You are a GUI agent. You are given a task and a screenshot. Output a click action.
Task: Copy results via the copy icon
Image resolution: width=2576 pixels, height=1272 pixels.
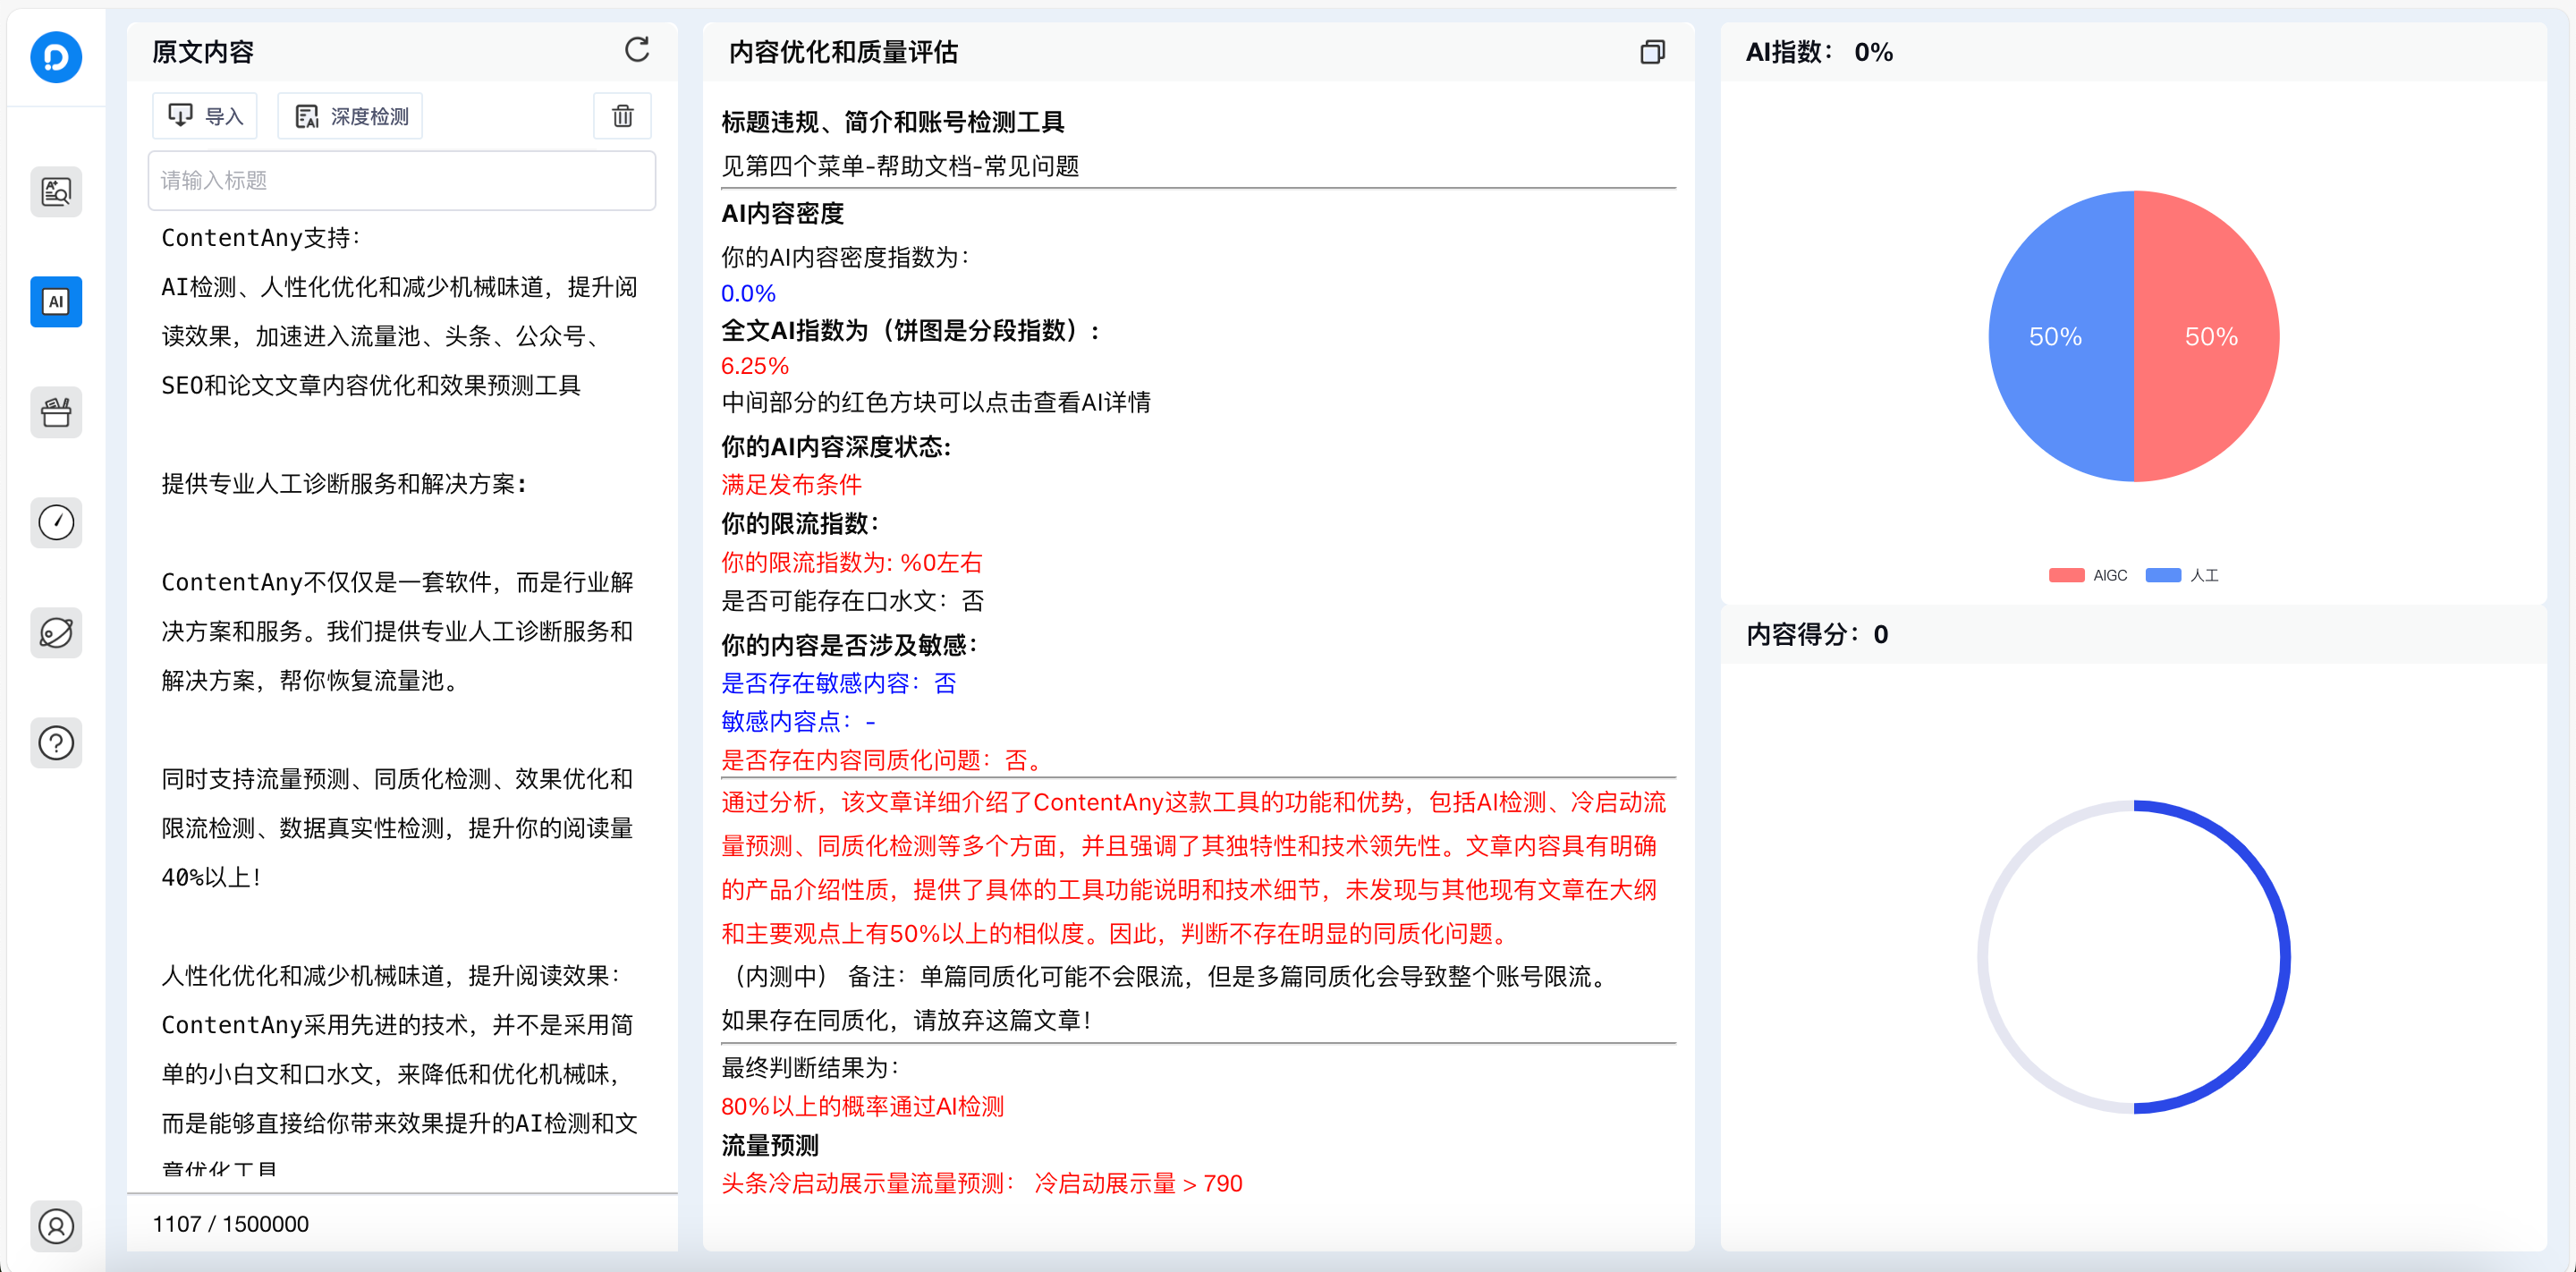pyautogui.click(x=1652, y=51)
